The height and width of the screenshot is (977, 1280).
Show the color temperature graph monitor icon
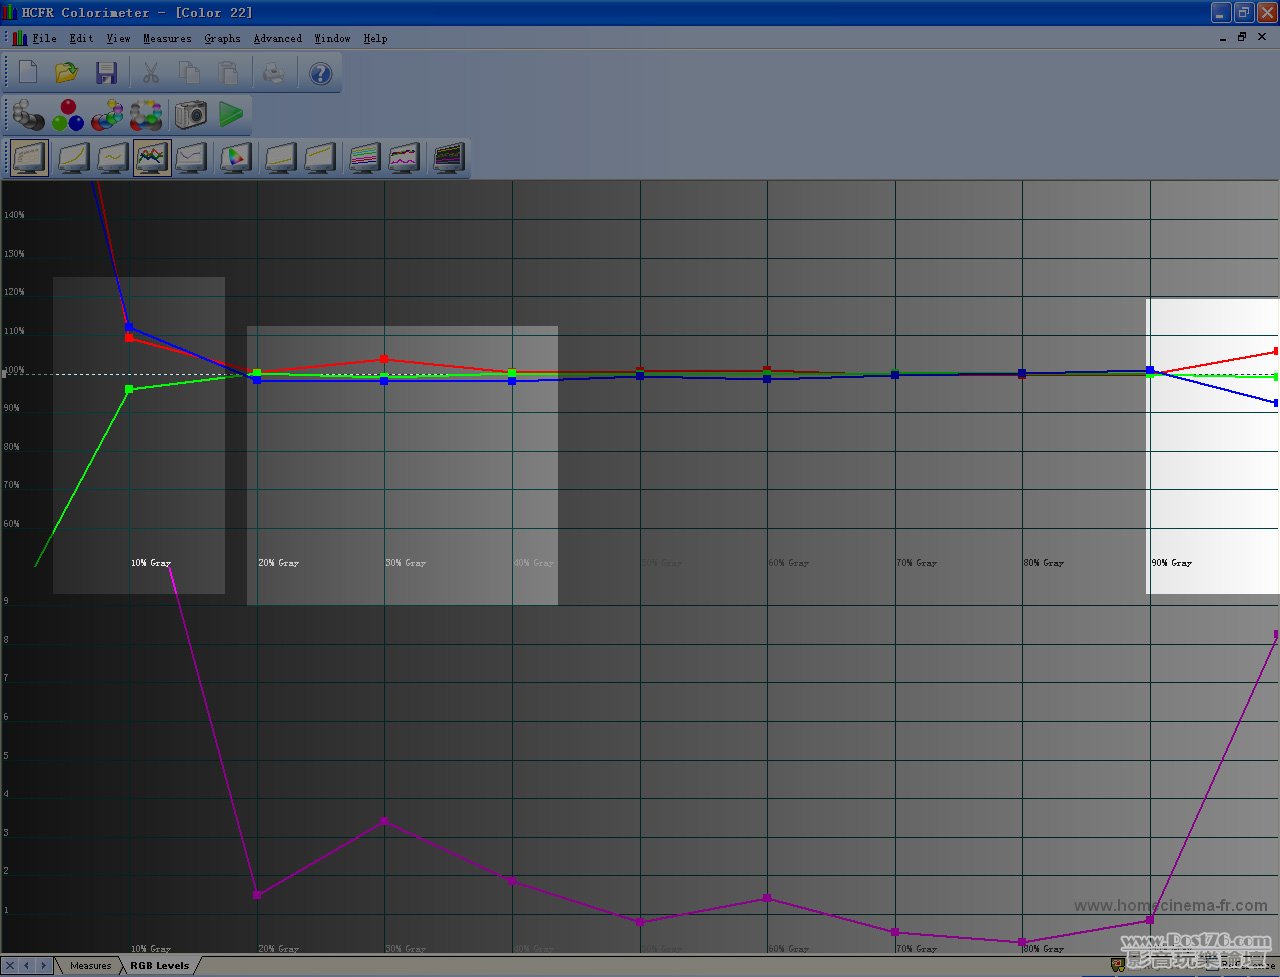tap(191, 158)
